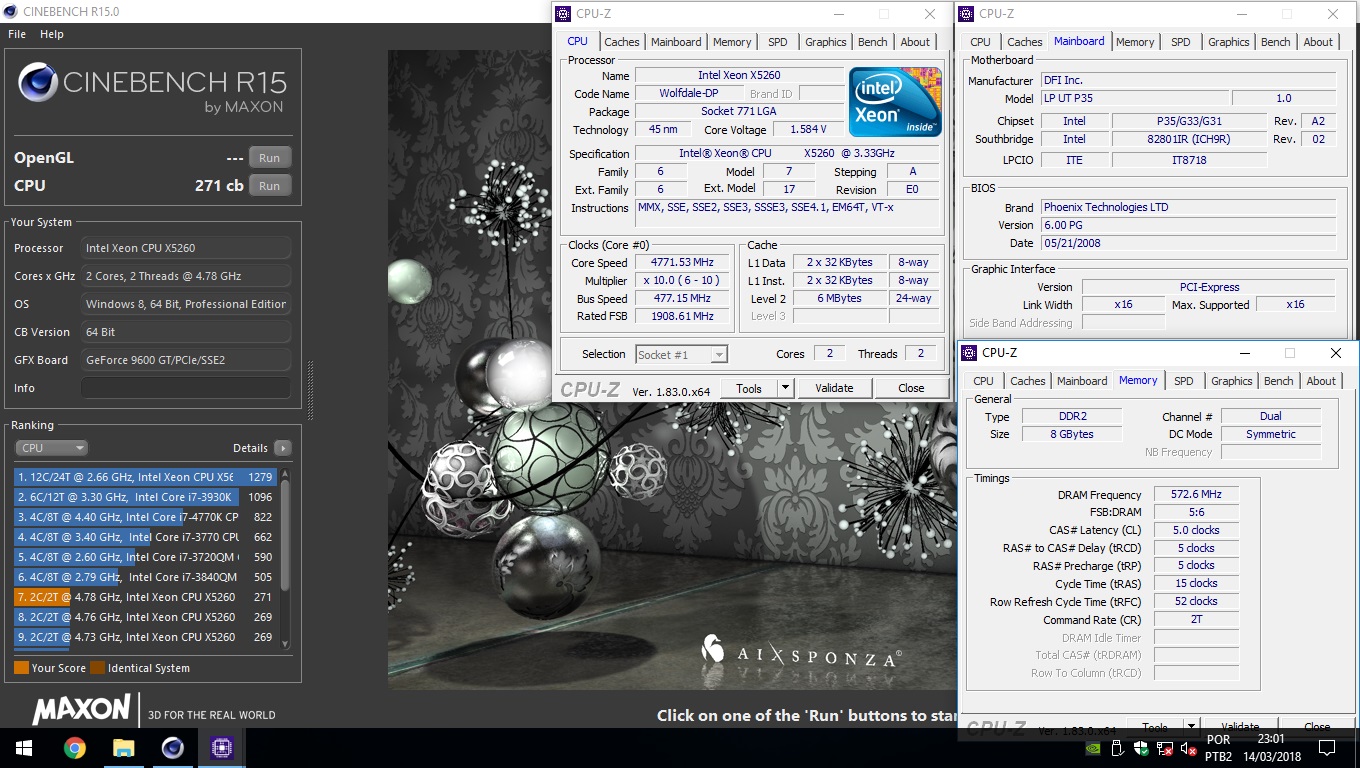The width and height of the screenshot is (1360, 768).
Task: Click ranking scrollbar up arrow
Action: coord(285,474)
